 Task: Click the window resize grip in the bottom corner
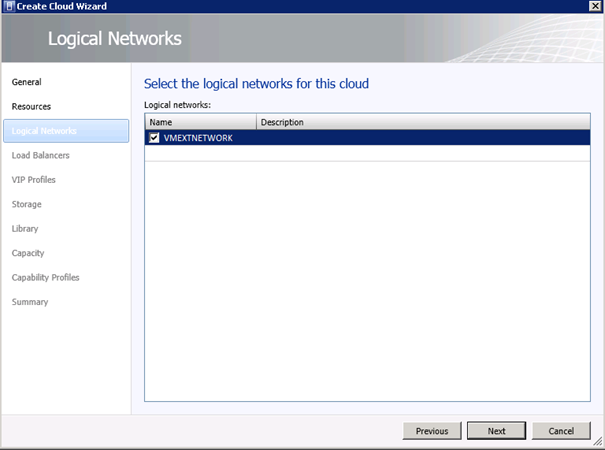(x=598, y=442)
